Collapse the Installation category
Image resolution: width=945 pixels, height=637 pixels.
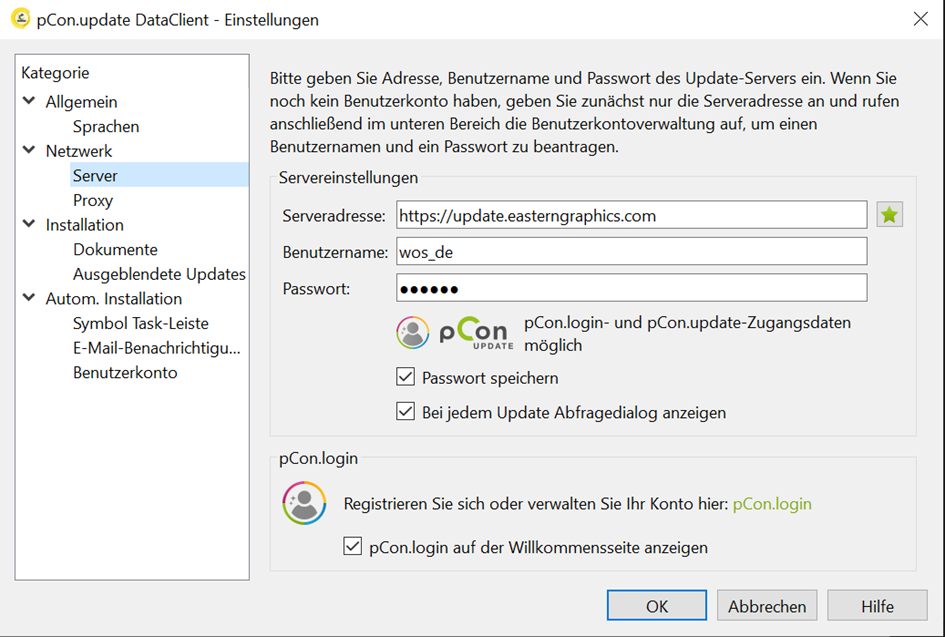(x=29, y=224)
